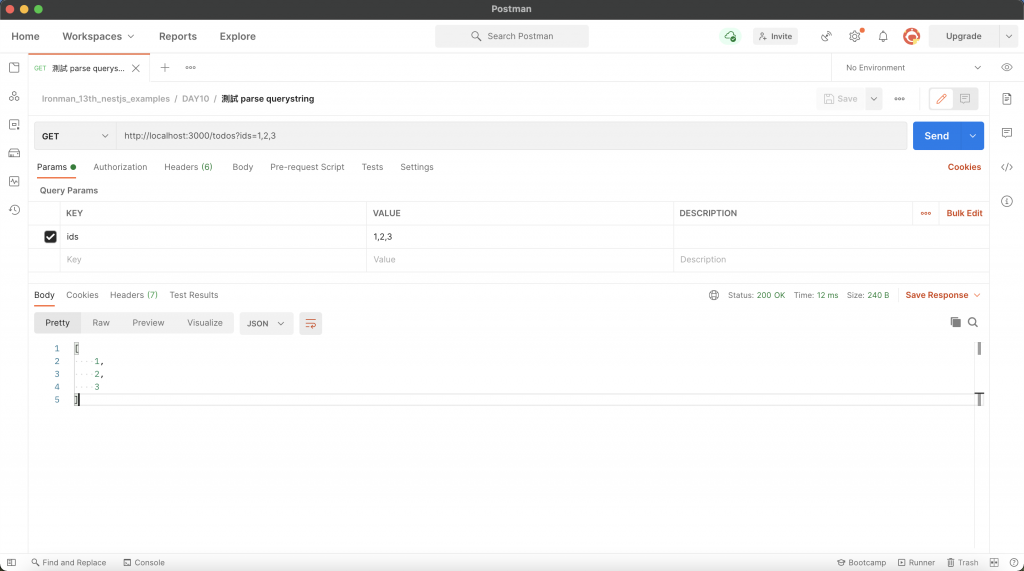Open the Cookies link
1024x571 pixels.
pos(964,167)
